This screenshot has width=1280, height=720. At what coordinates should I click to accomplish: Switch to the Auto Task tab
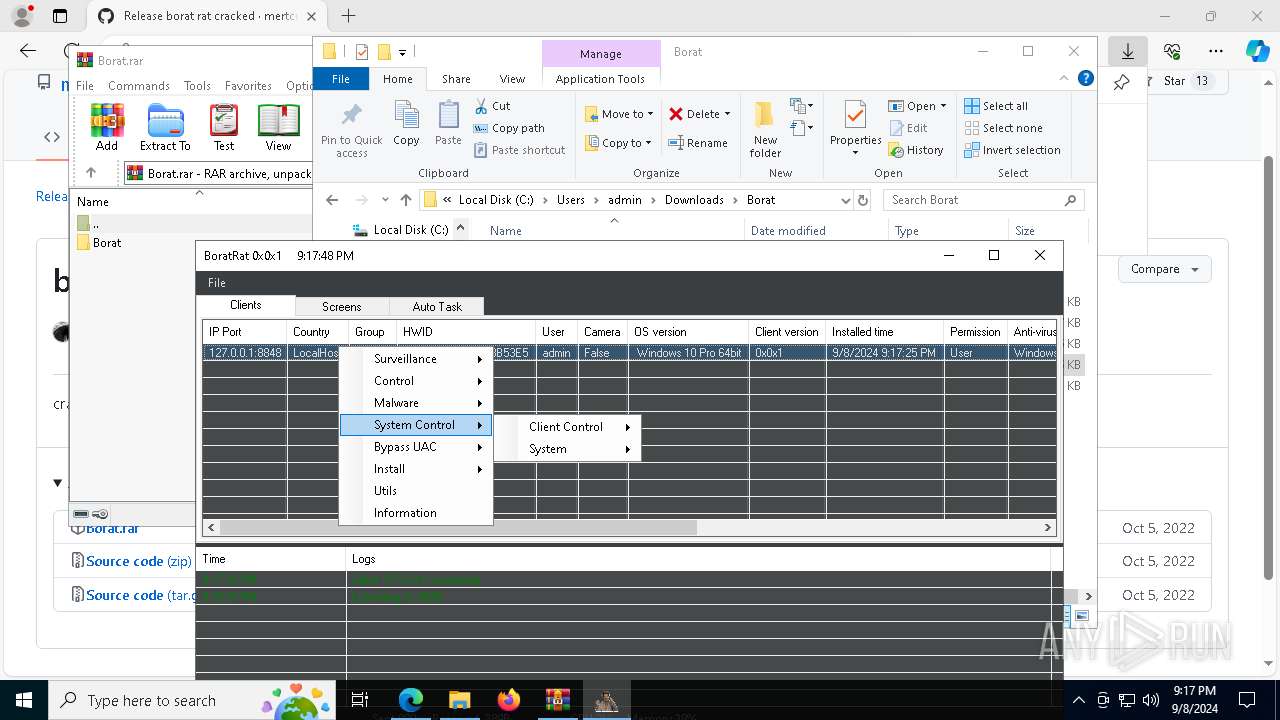coord(437,307)
